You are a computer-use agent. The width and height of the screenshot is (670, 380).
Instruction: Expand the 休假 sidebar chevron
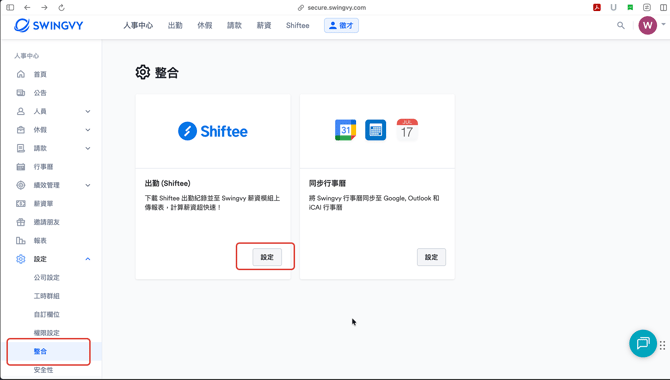pos(88,130)
